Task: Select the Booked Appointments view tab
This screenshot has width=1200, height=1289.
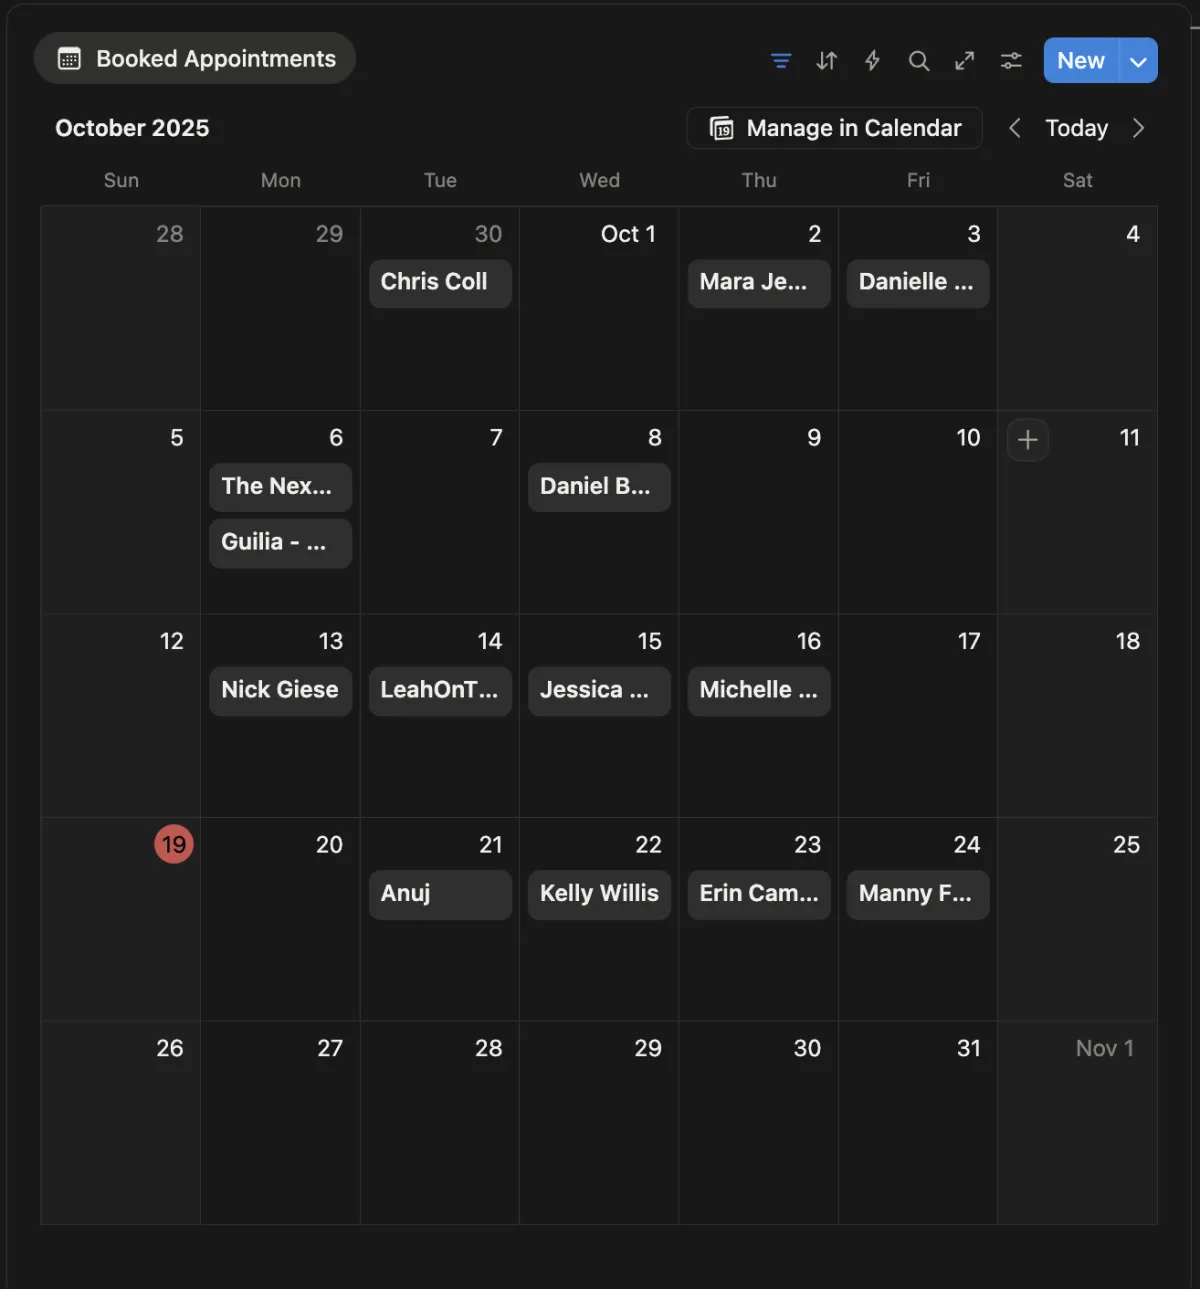Action: [x=195, y=59]
